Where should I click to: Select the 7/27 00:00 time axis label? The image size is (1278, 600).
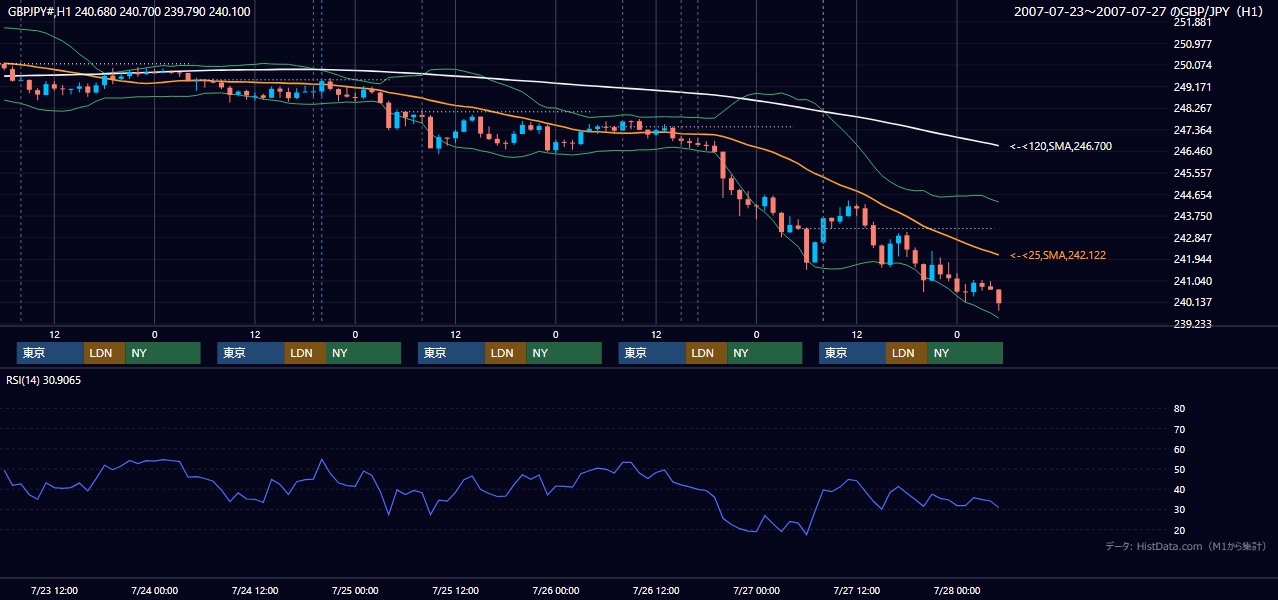756,590
